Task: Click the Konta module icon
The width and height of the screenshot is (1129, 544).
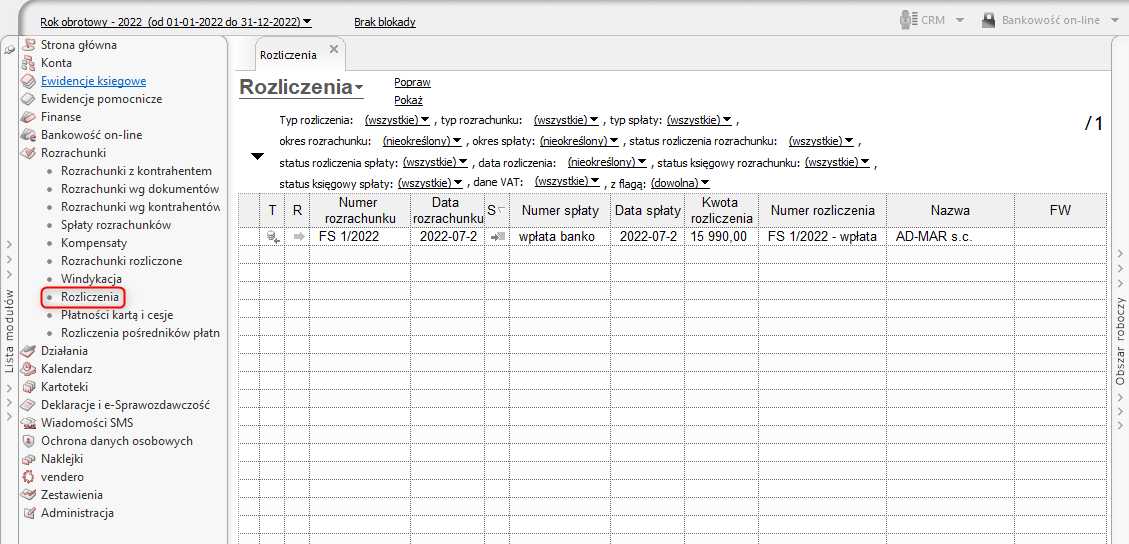Action: point(28,63)
